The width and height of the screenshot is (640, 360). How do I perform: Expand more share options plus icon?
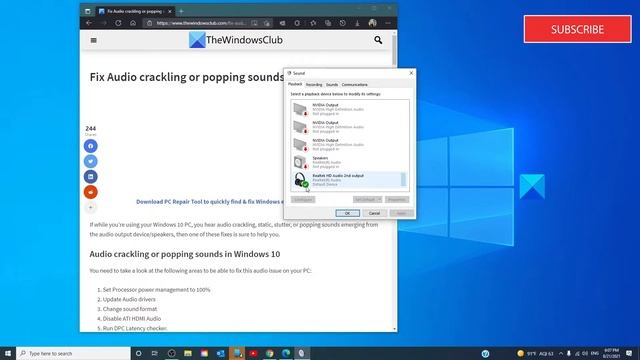91,207
